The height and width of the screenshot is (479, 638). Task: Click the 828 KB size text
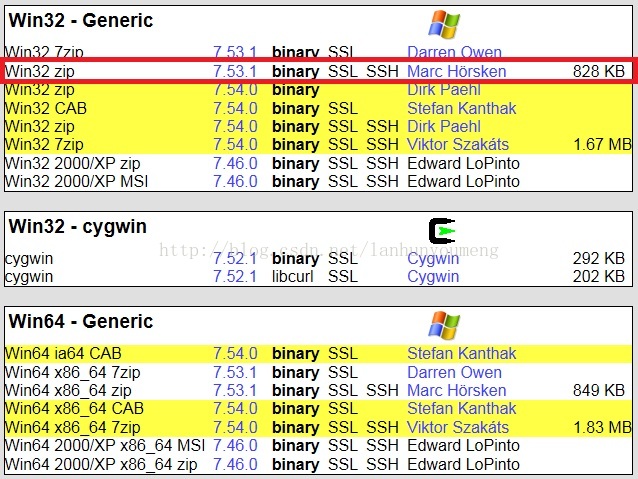tap(599, 71)
